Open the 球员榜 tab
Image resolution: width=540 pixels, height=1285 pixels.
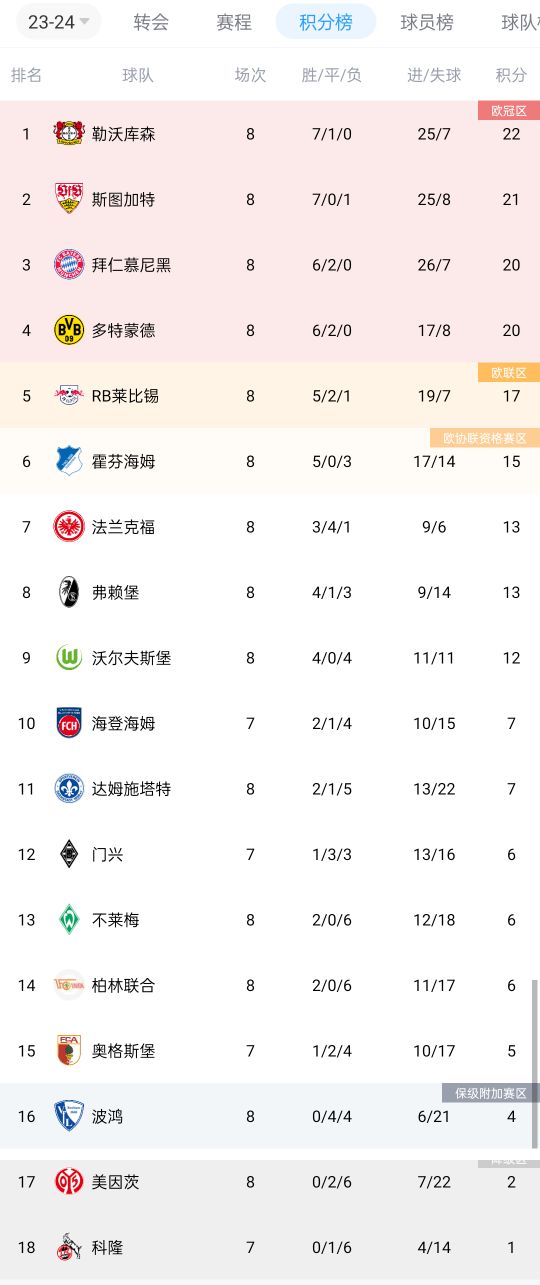point(427,22)
